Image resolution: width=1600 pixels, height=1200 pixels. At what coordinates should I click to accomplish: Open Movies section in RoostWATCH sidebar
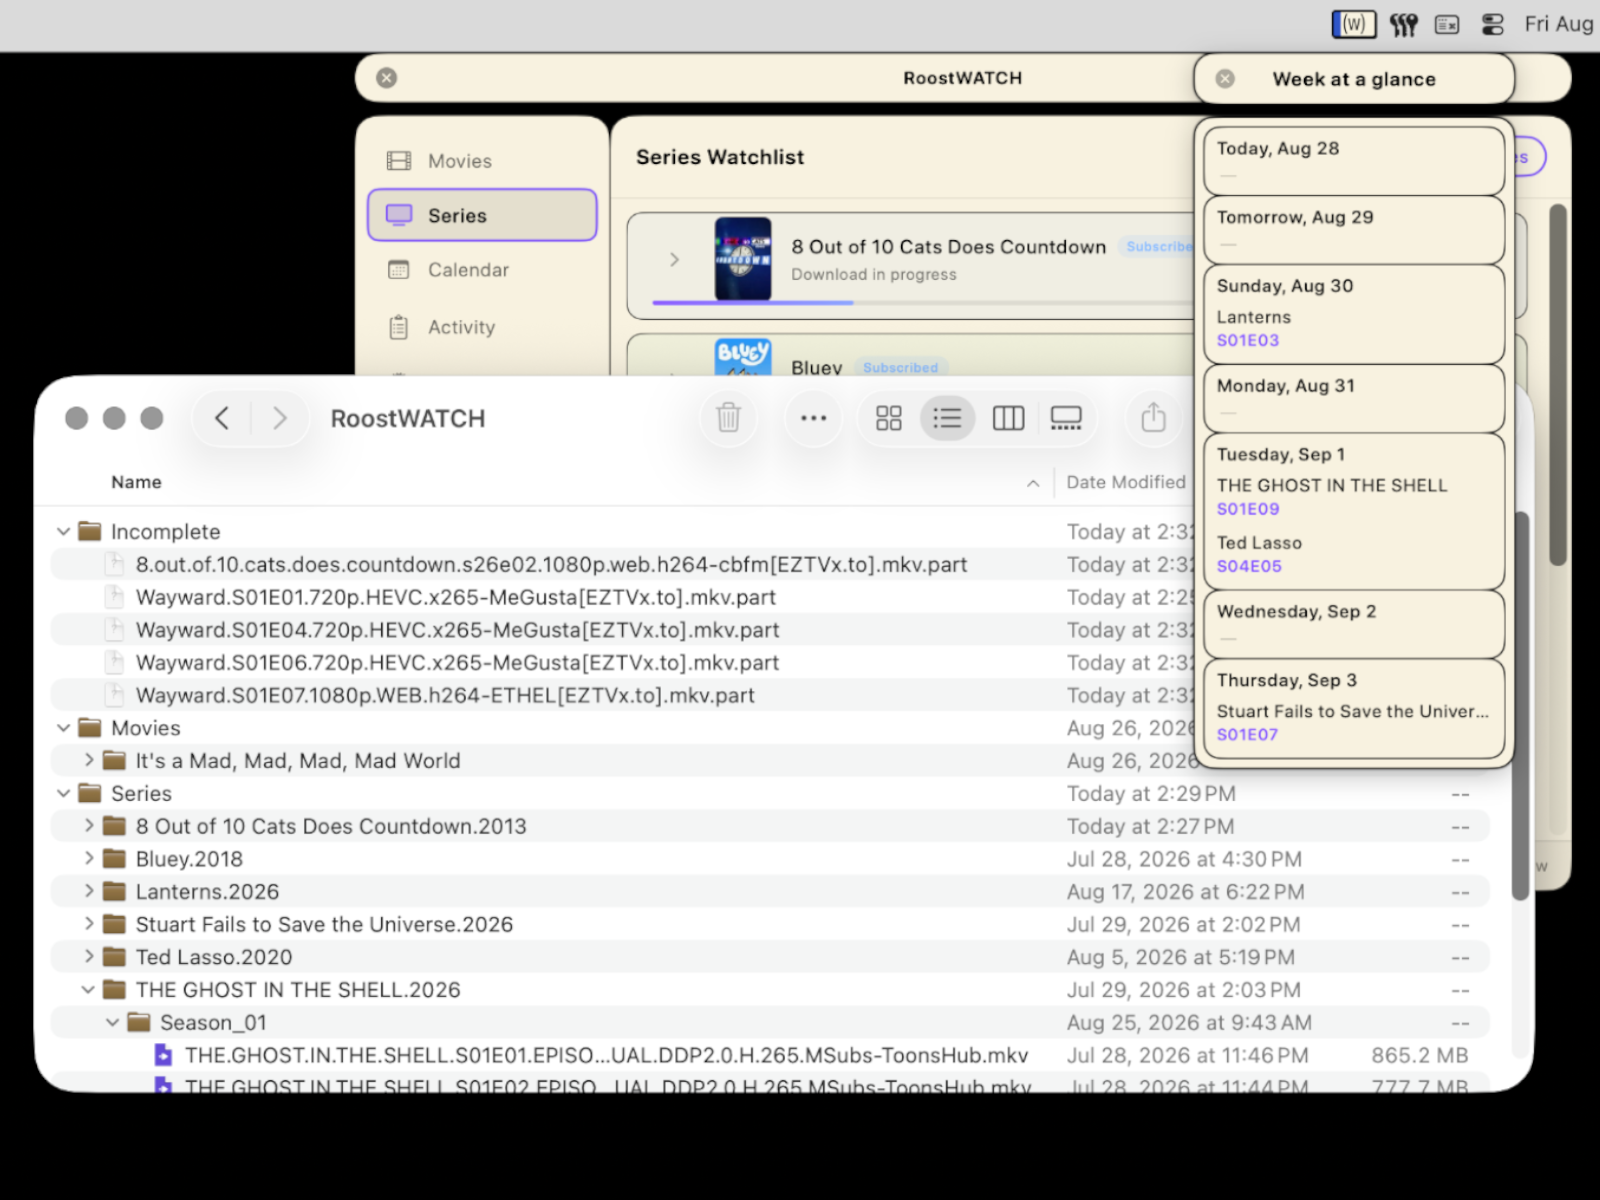(482, 161)
